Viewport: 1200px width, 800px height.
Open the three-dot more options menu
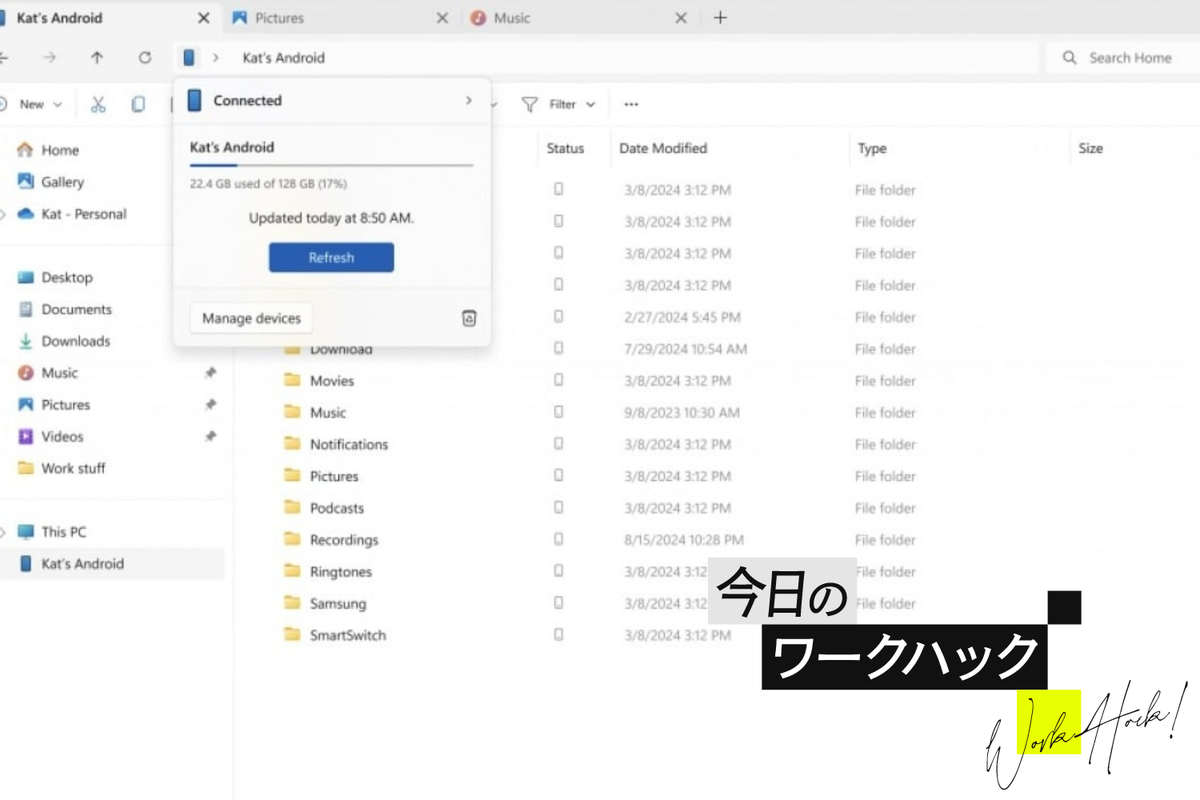(x=631, y=104)
